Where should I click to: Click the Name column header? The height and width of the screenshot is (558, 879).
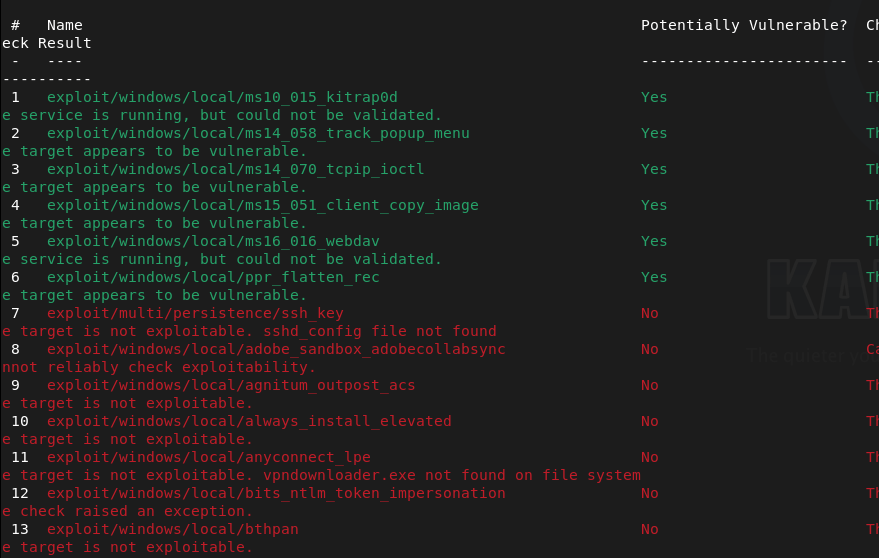pos(64,25)
